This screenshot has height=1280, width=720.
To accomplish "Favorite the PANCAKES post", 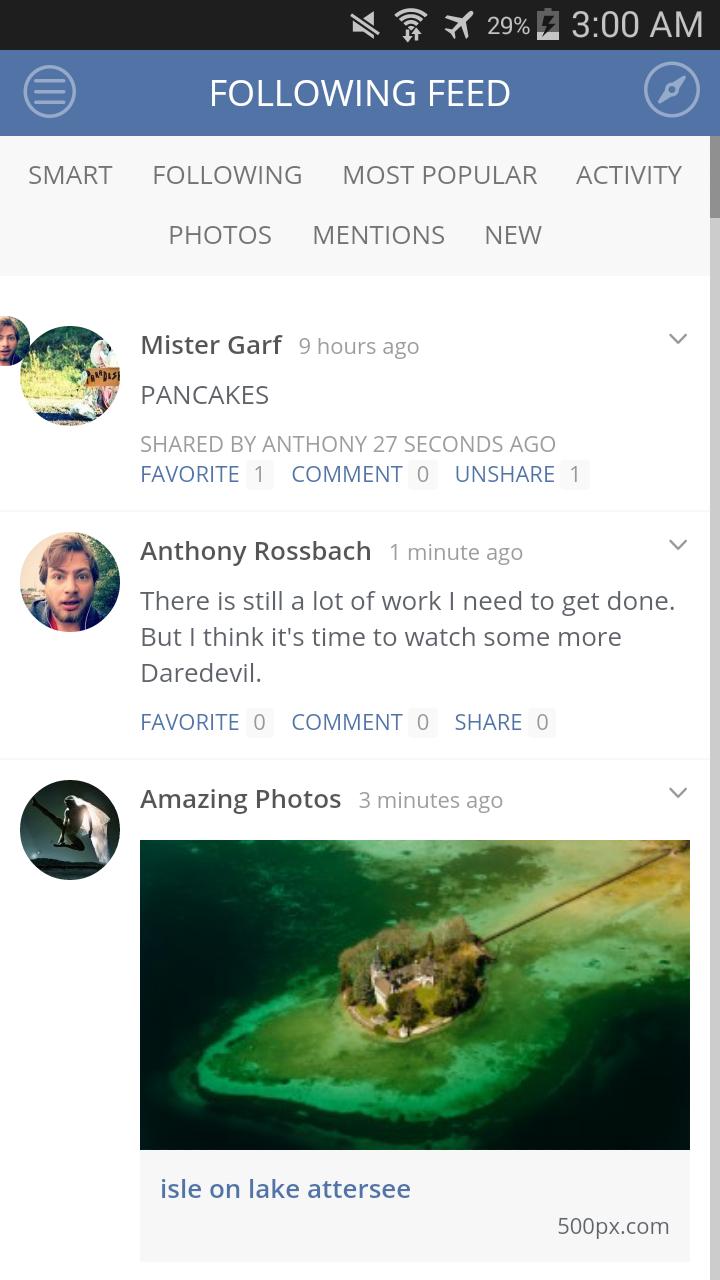I will 190,473.
